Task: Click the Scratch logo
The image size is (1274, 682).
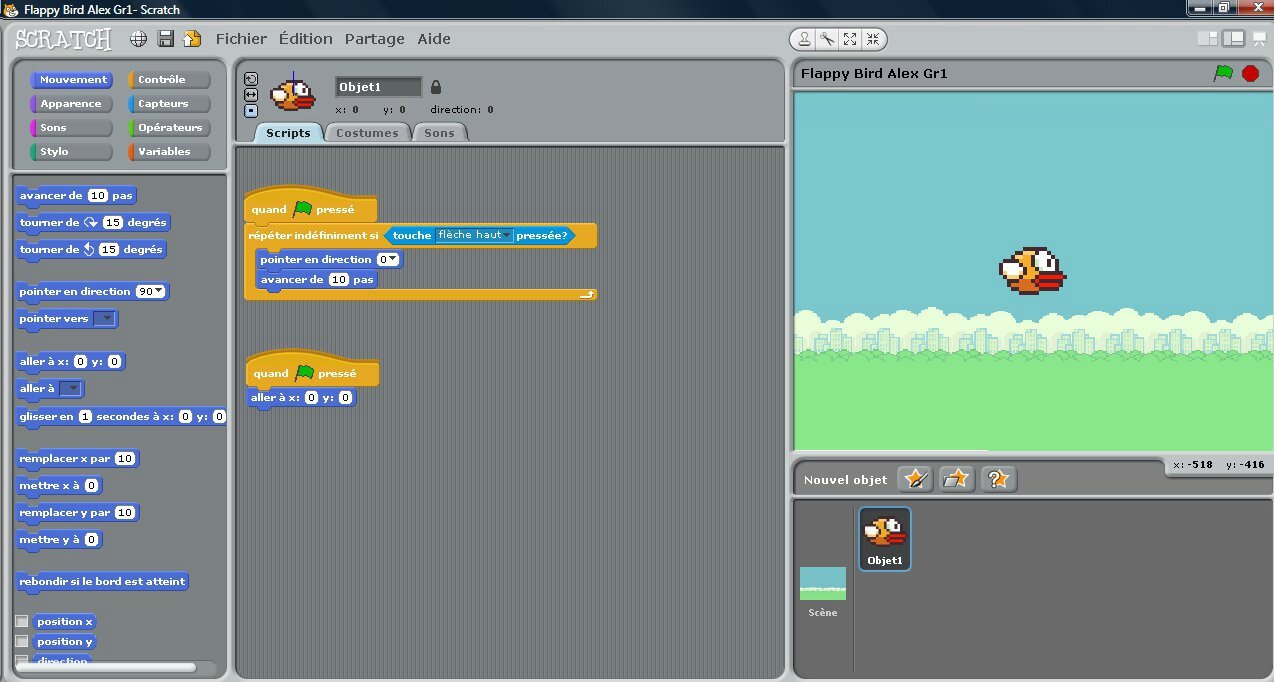Action: (63, 39)
